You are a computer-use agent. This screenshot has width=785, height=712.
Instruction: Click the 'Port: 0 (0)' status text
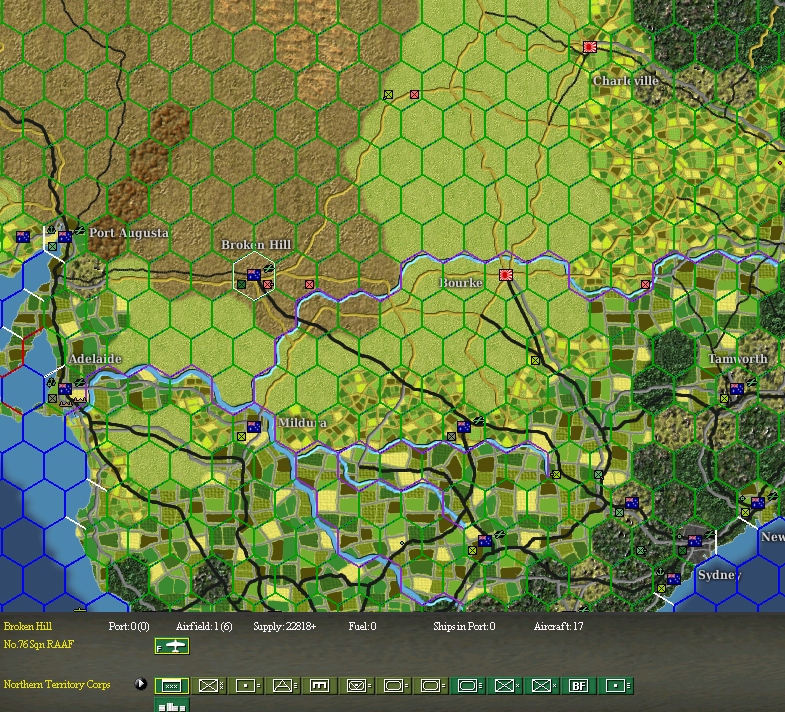click(x=129, y=626)
